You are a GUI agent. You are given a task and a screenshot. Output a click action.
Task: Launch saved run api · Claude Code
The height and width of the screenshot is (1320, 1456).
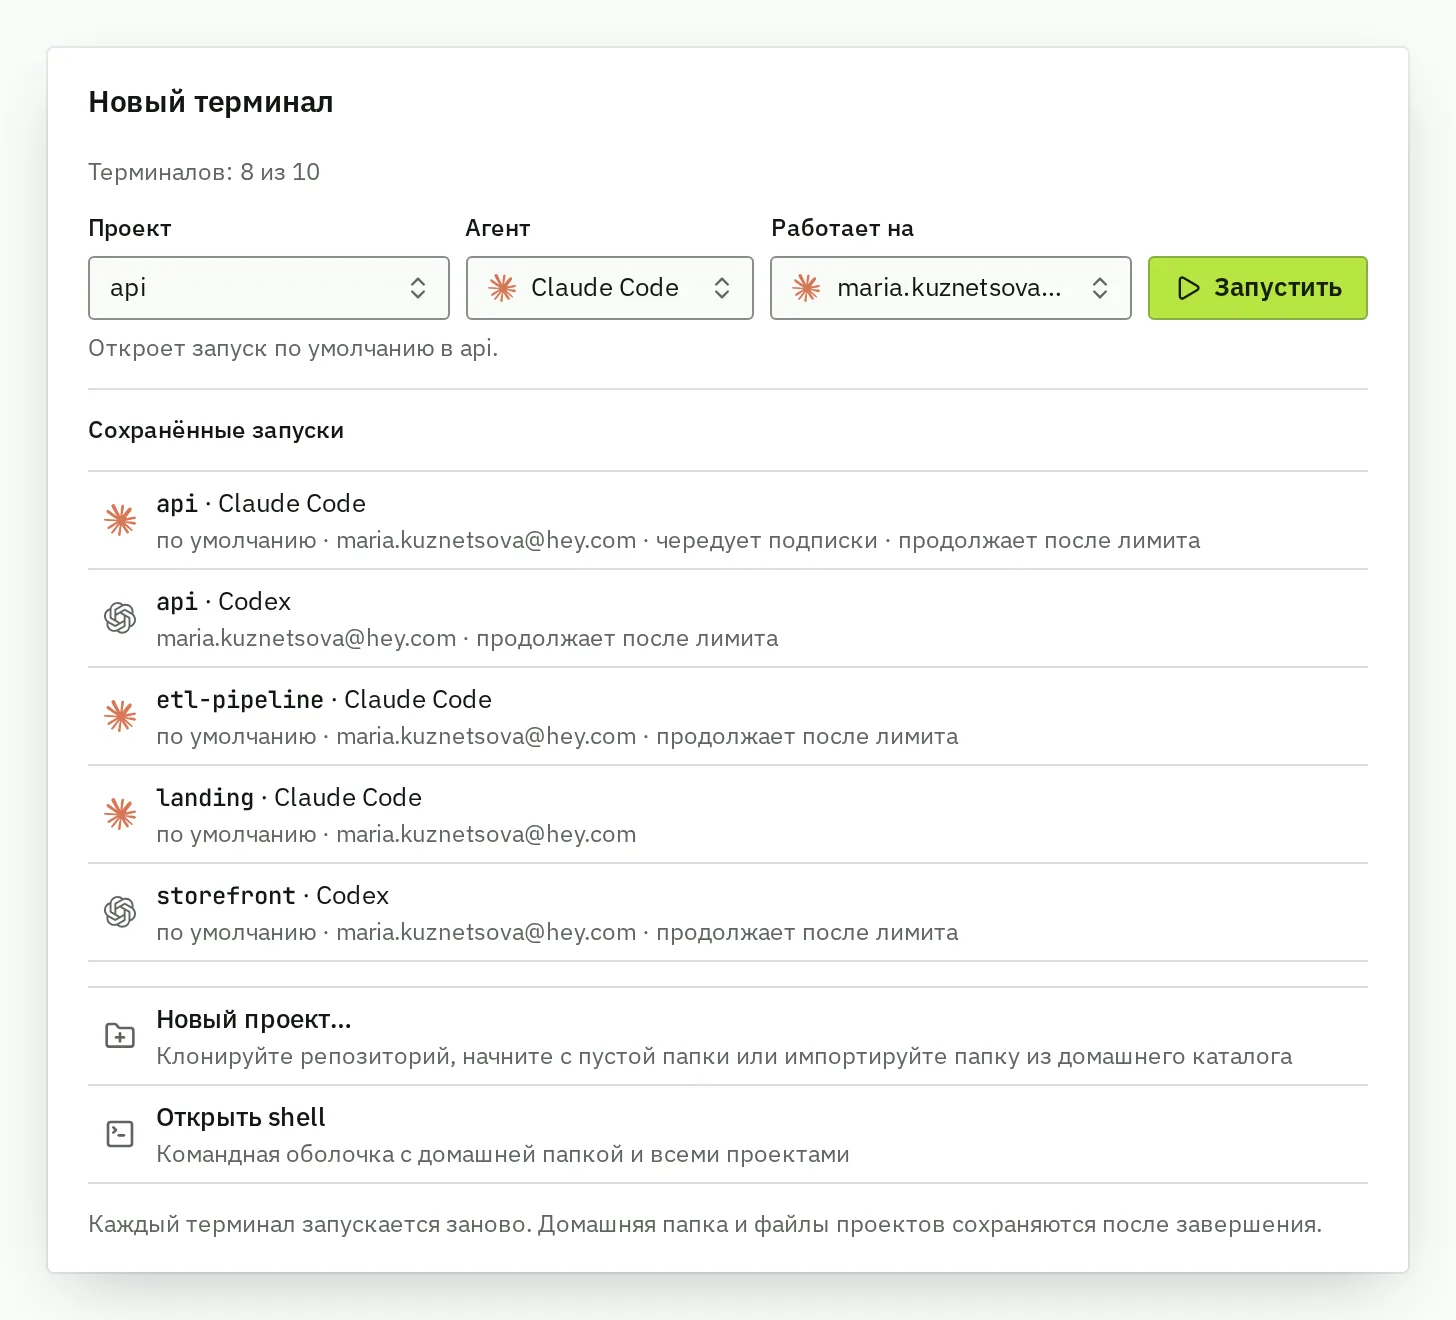728,521
